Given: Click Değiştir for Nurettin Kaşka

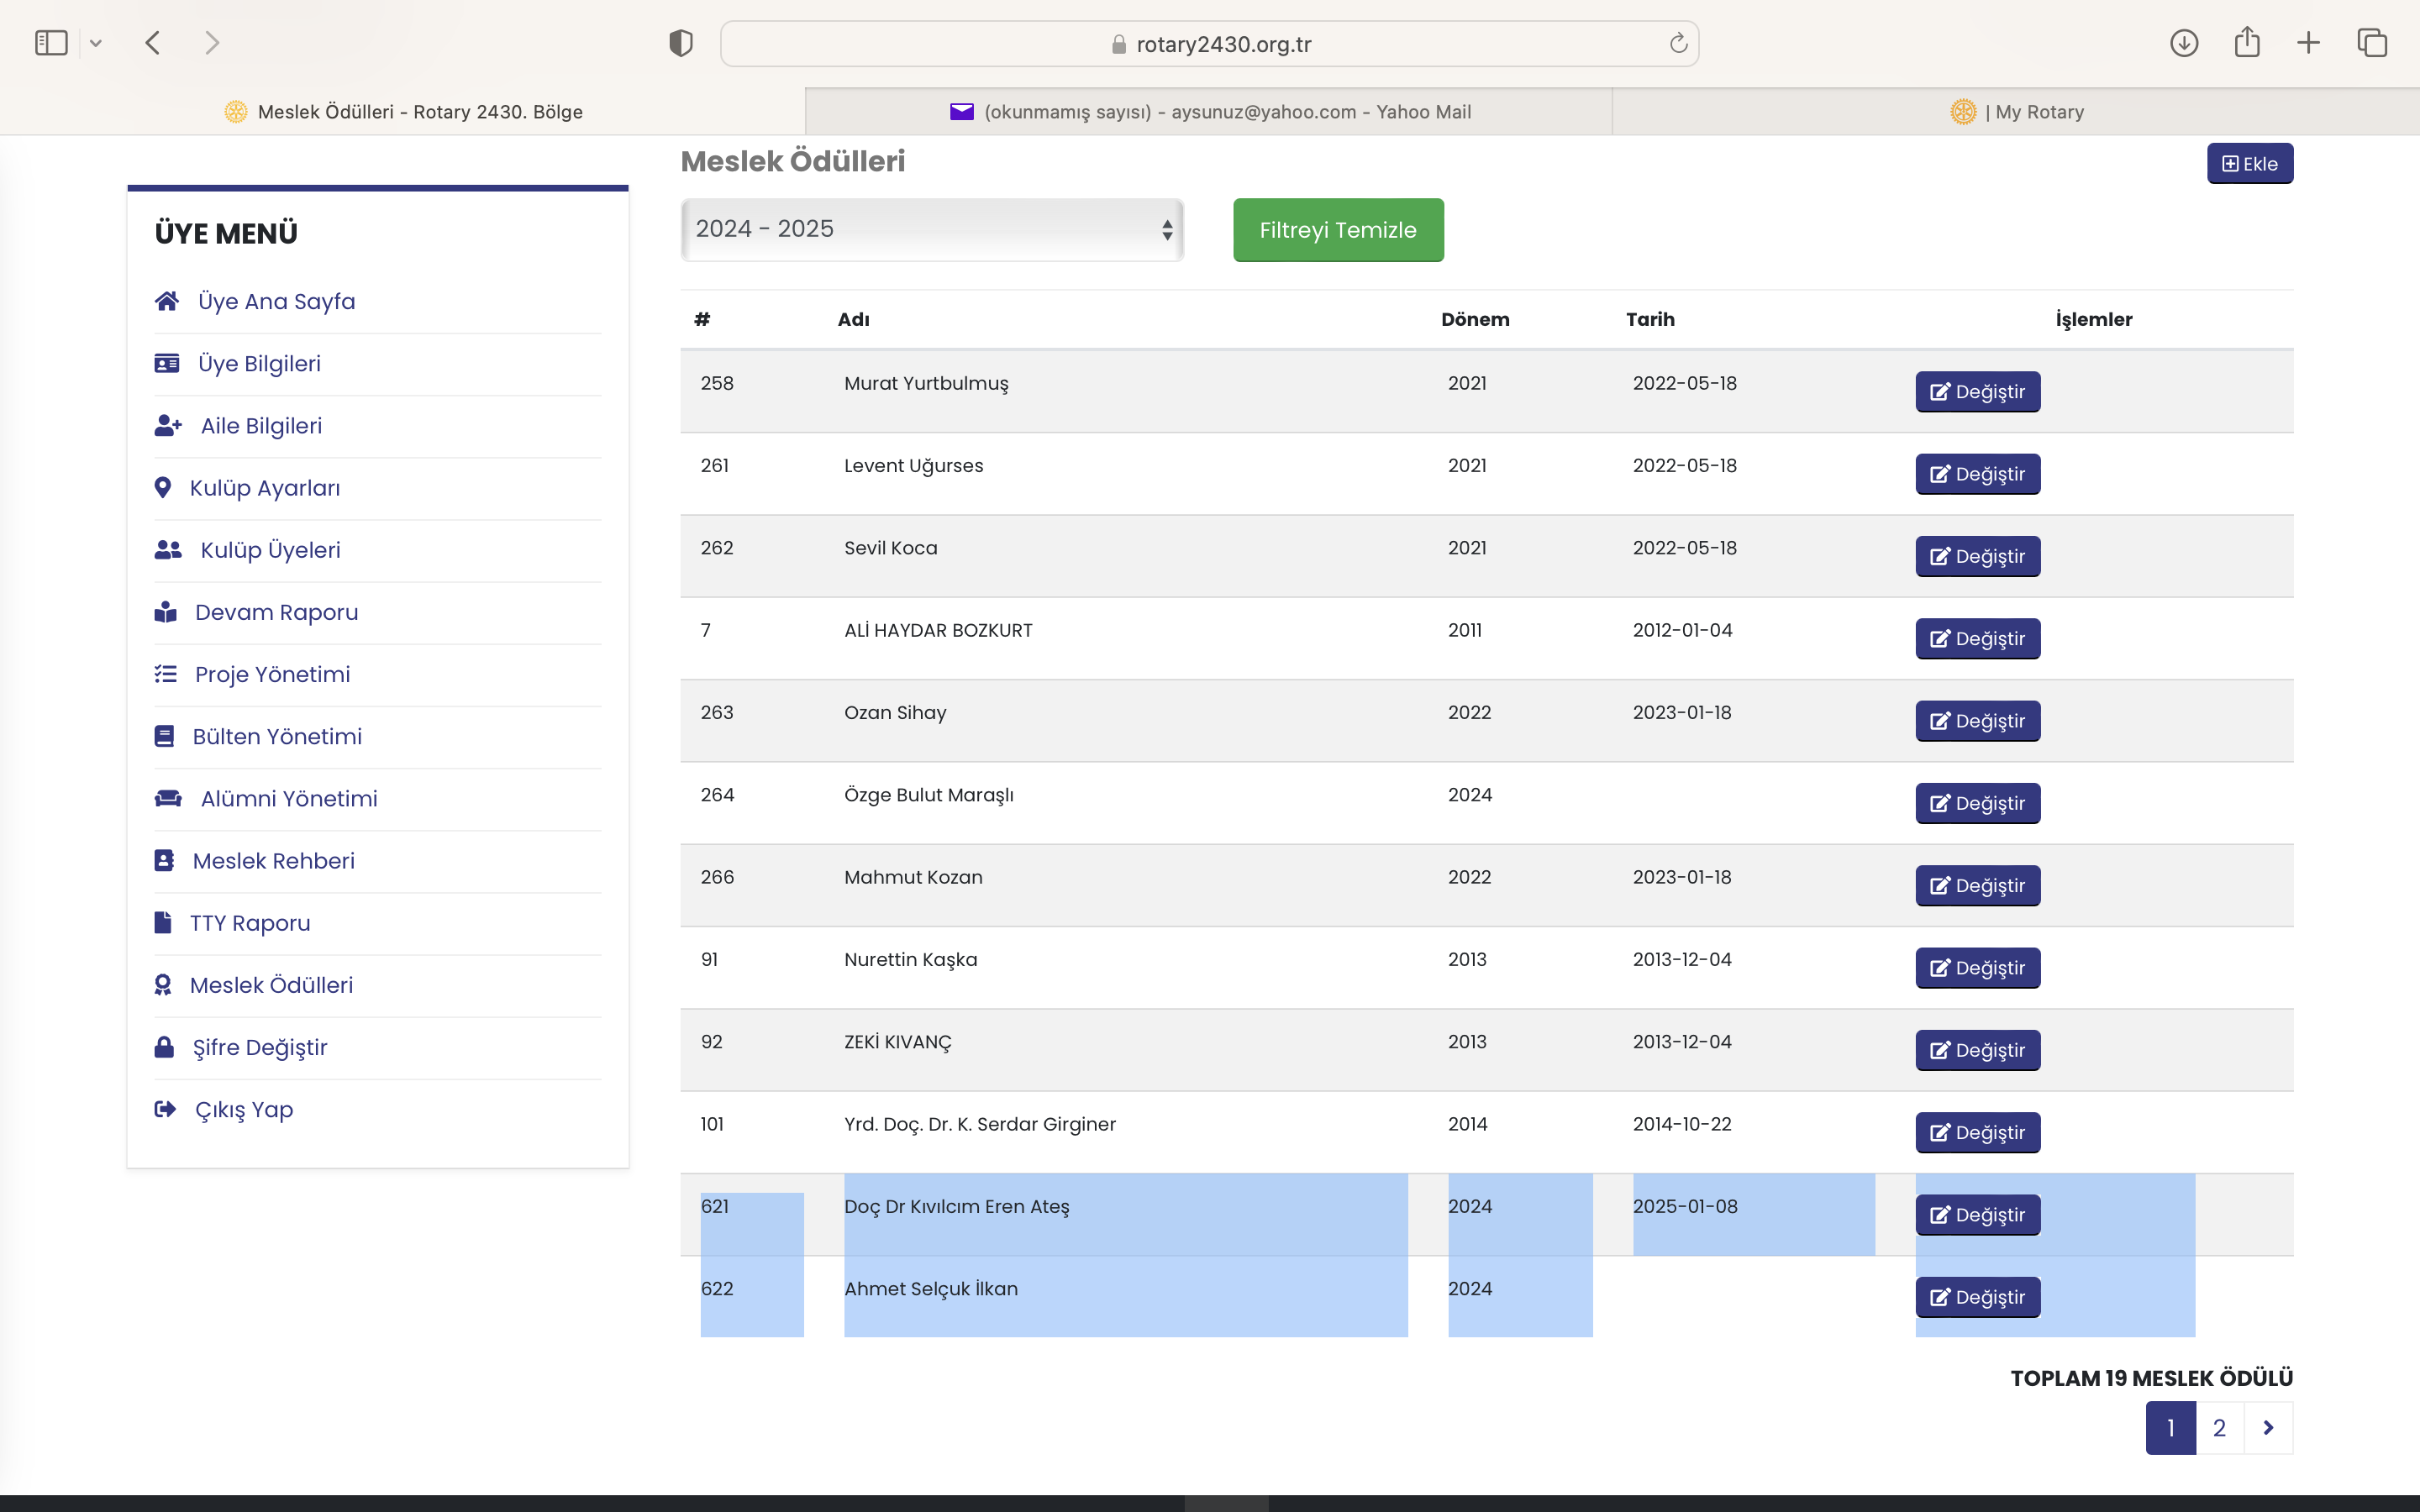Looking at the screenshot, I should coord(1977,968).
